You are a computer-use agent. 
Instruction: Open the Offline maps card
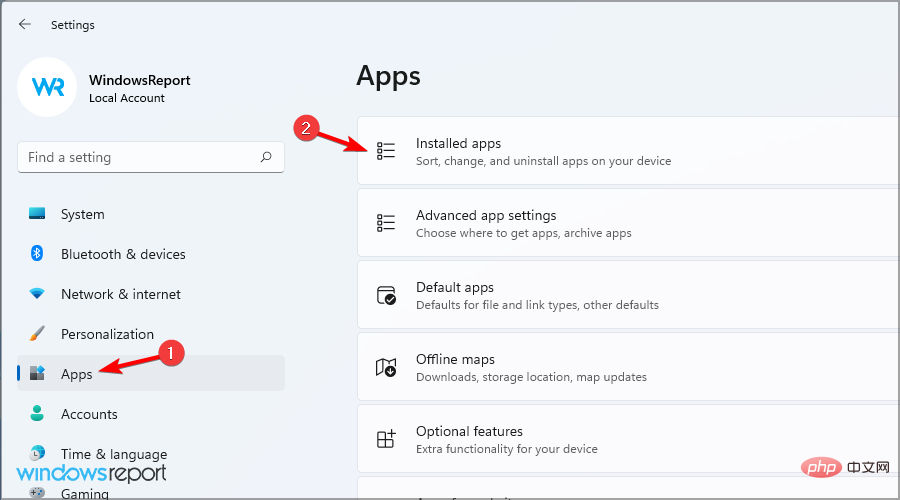(x=629, y=367)
